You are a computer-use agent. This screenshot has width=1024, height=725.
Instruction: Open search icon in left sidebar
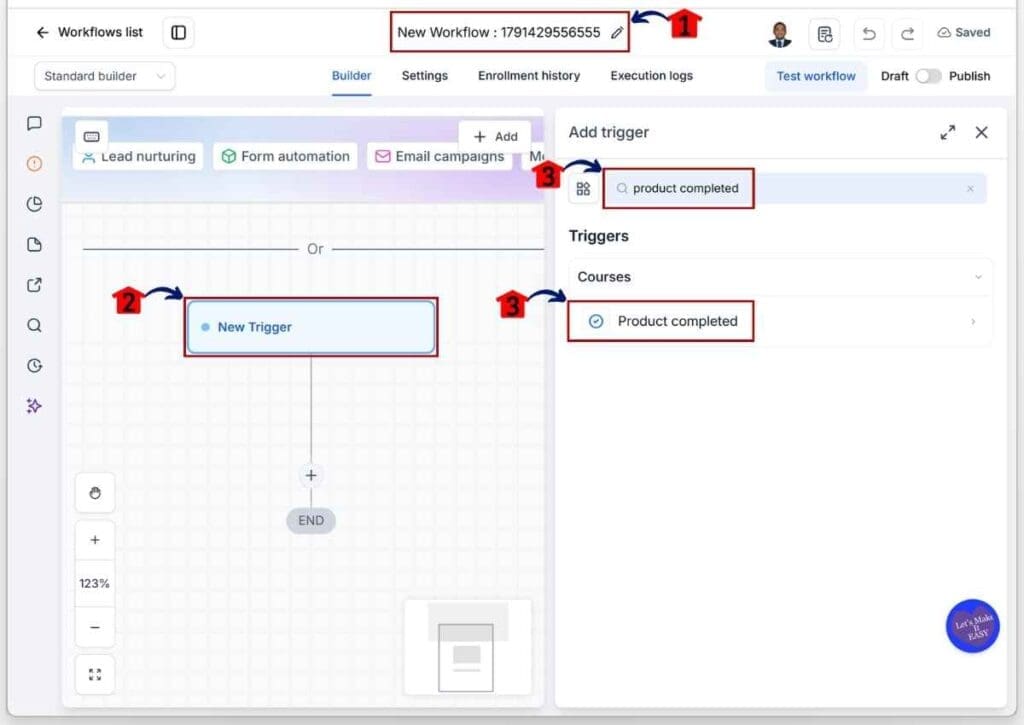tap(35, 325)
